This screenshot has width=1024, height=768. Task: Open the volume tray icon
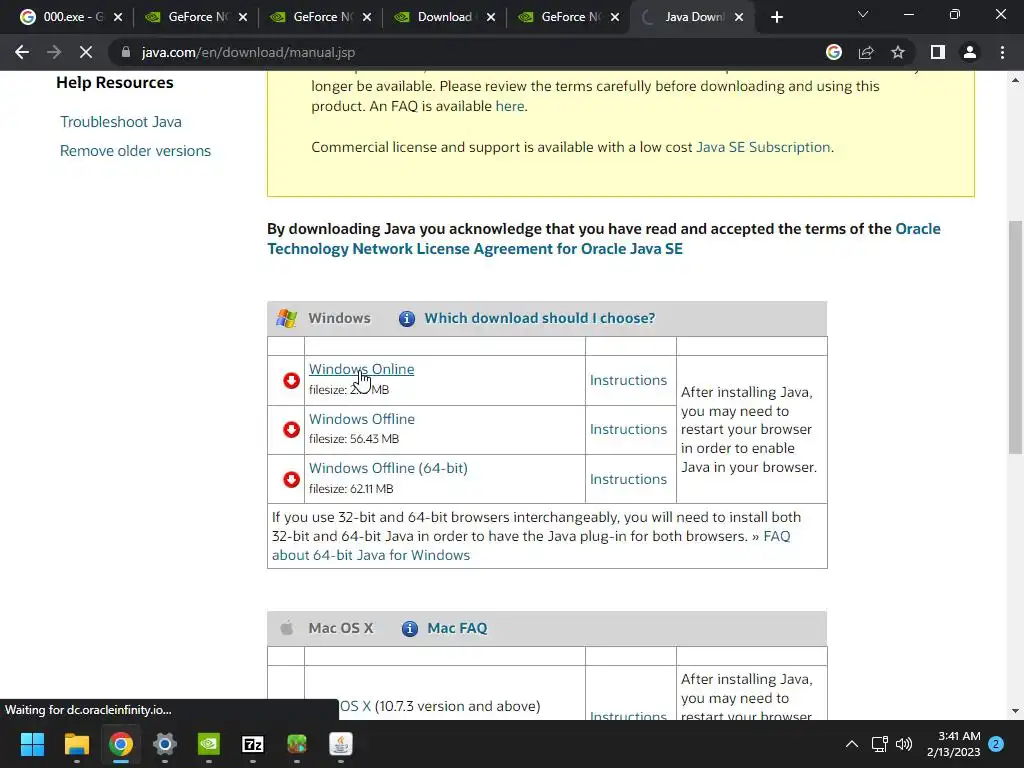tap(904, 744)
